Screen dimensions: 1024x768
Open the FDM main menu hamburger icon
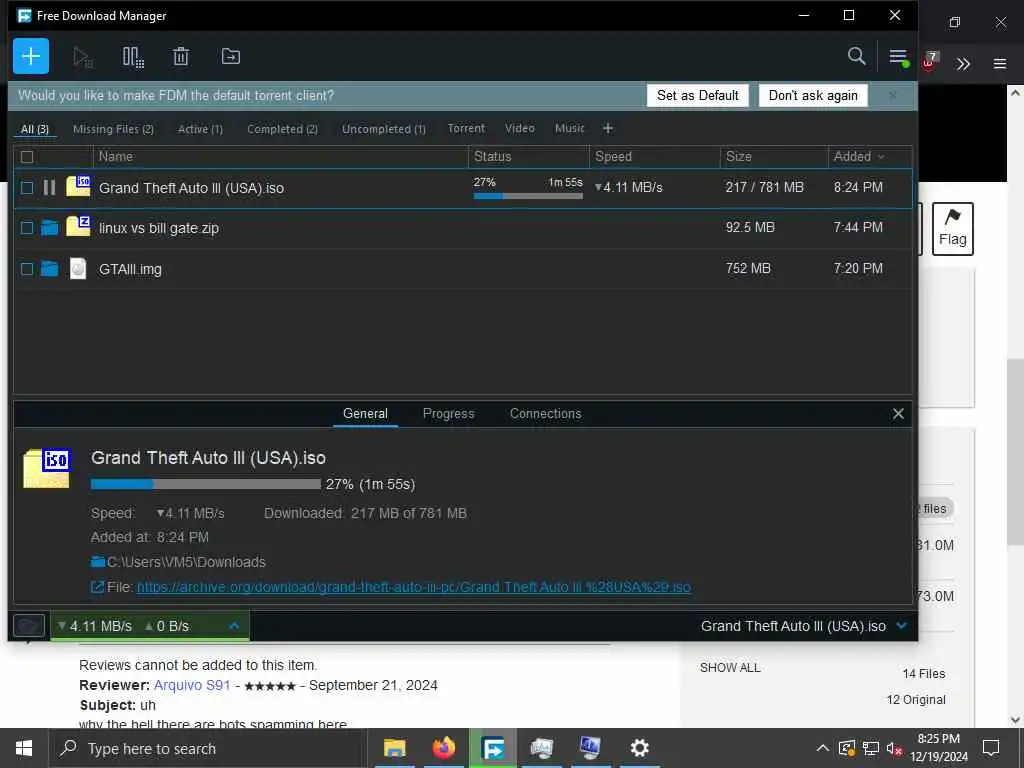pyautogui.click(x=899, y=57)
